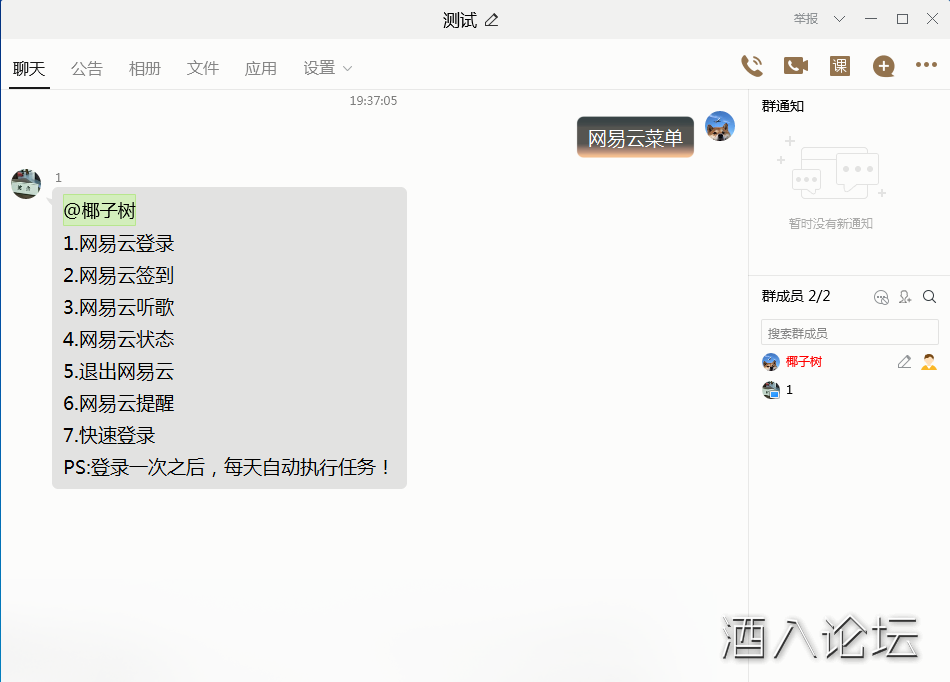Screen dimensions: 950x682
Task: Click the magnifier icon in members header
Action: pos(929,296)
